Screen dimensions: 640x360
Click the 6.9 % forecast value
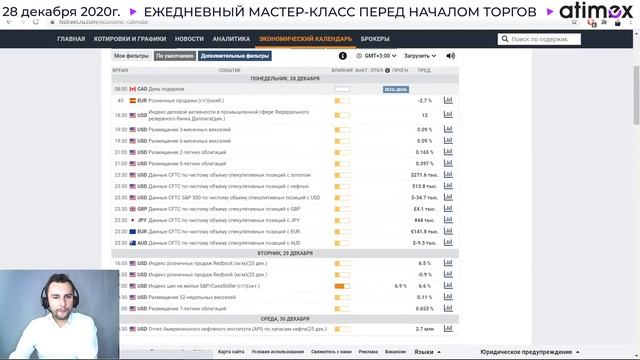click(400, 286)
